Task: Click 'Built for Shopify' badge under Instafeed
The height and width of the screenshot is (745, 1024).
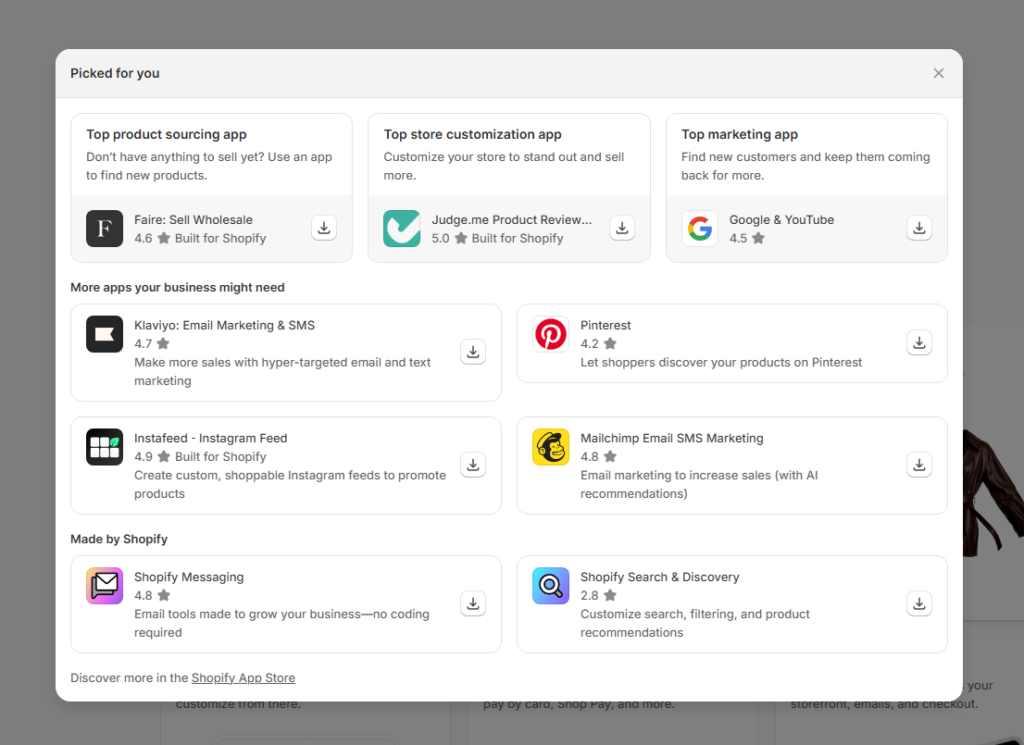Action: (221, 456)
